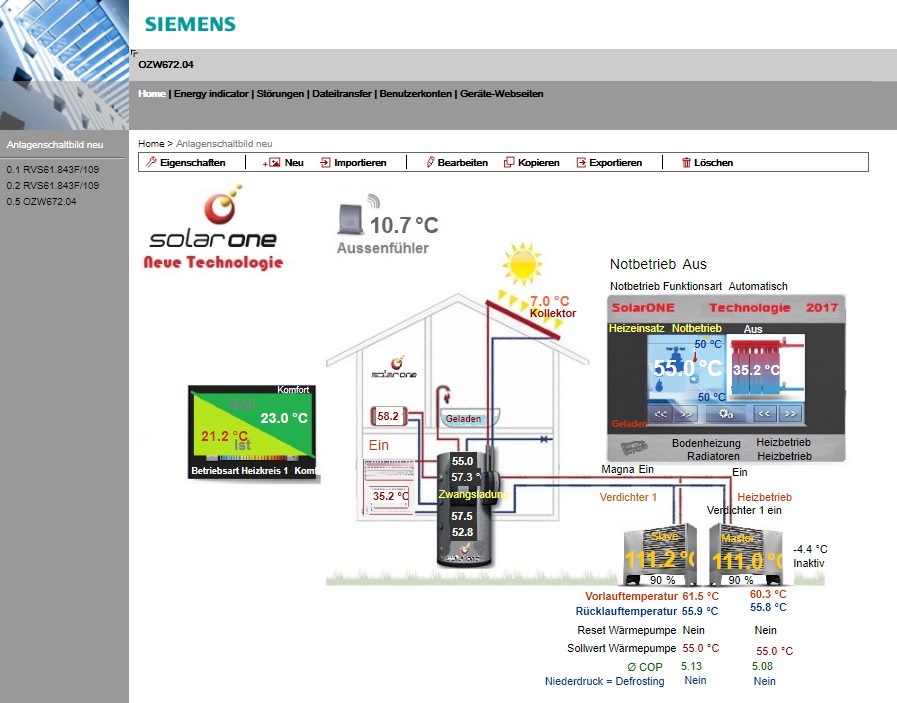Select device 0.2 RVS61.843F/109
Viewport: 897px width, 703px height.
point(53,185)
